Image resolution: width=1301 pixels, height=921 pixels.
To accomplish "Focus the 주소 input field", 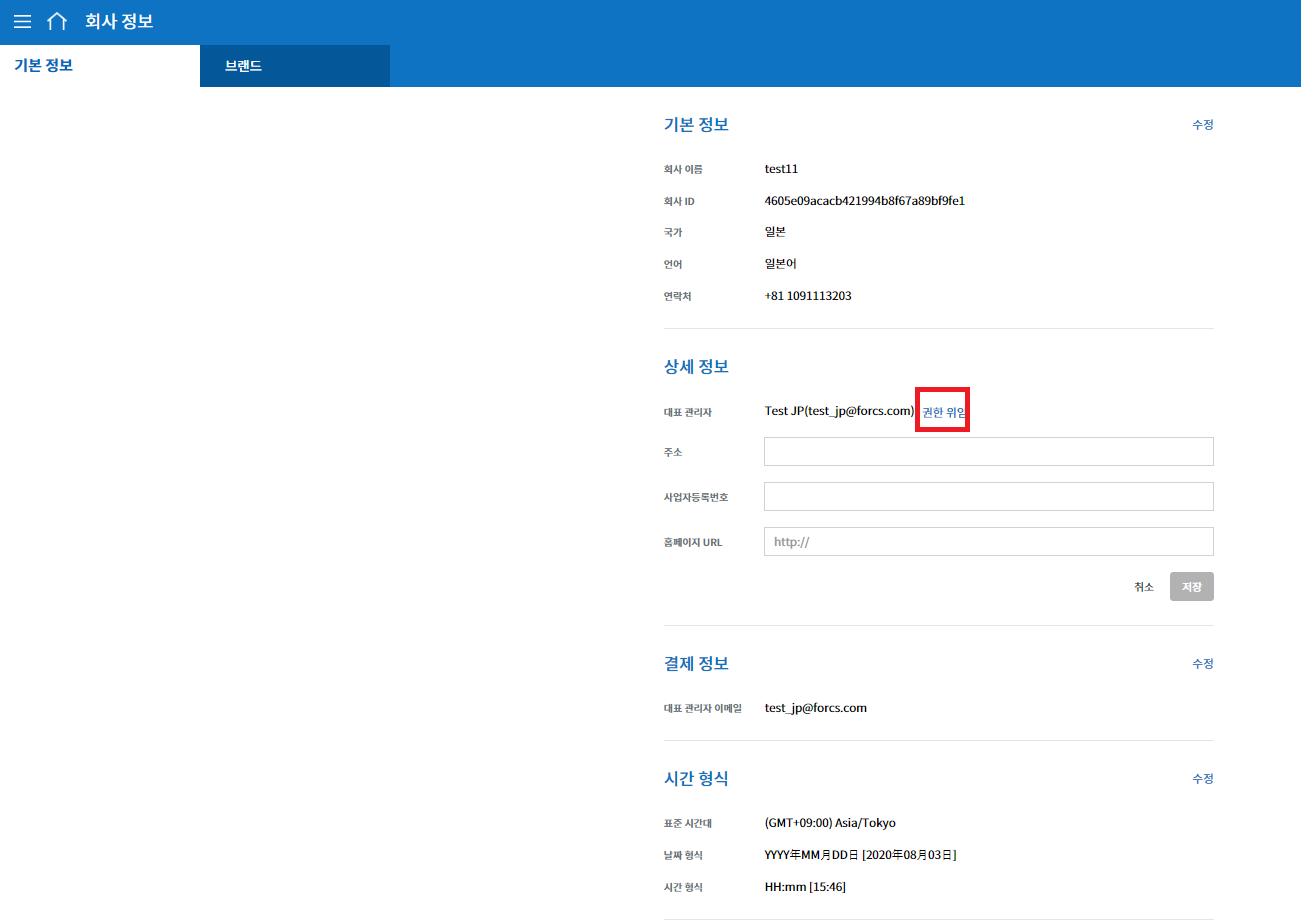I will click(989, 451).
